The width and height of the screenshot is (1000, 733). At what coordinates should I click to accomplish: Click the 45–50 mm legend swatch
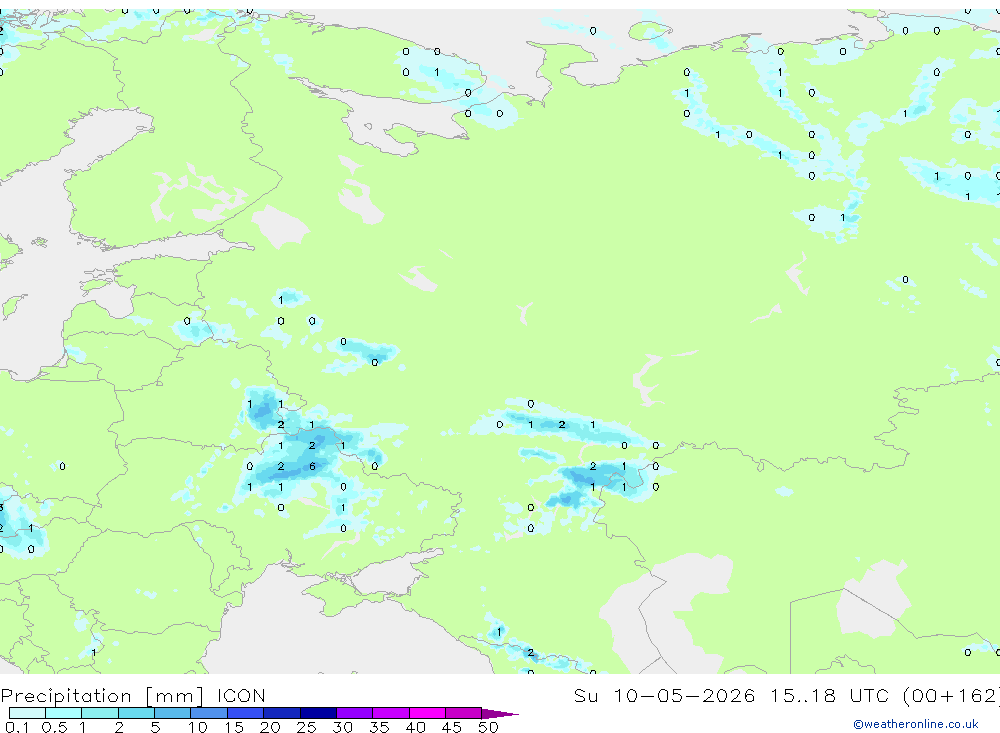(x=464, y=713)
